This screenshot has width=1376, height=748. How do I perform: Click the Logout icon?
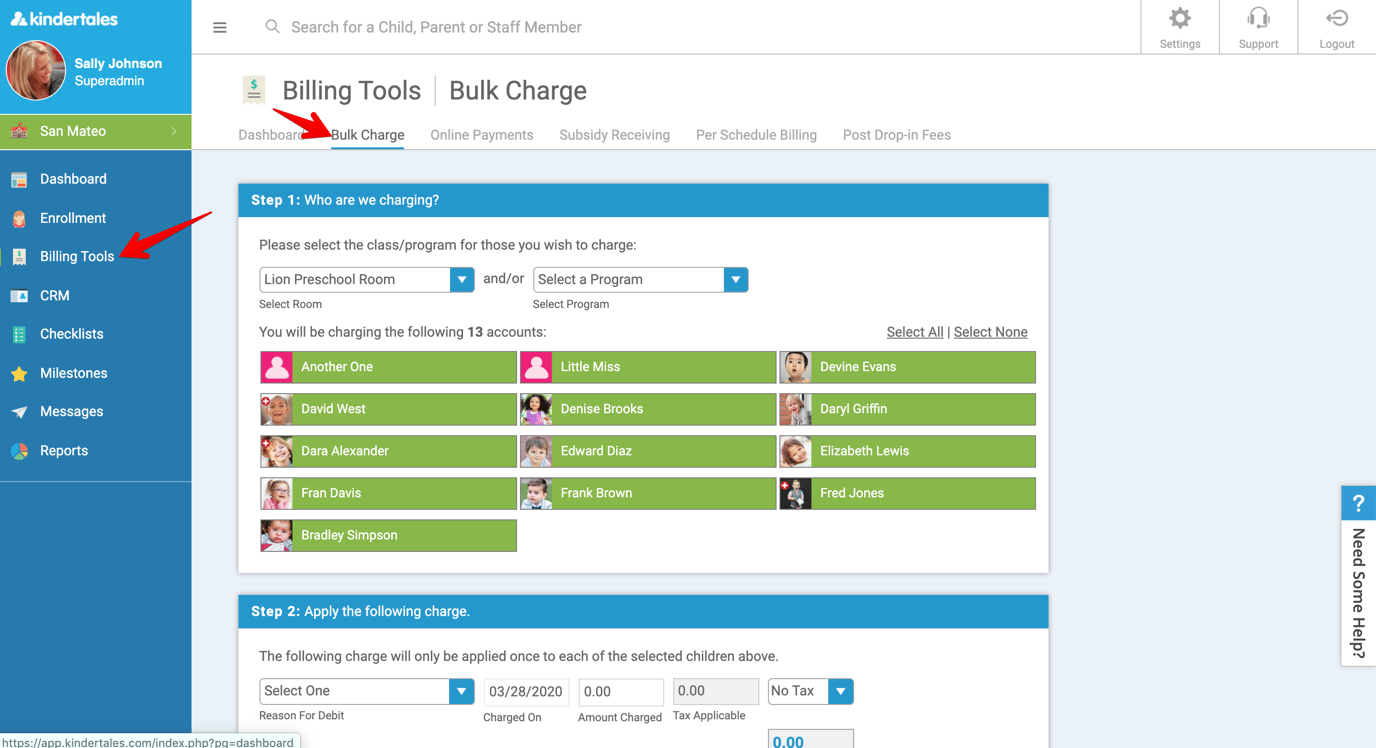point(1336,19)
